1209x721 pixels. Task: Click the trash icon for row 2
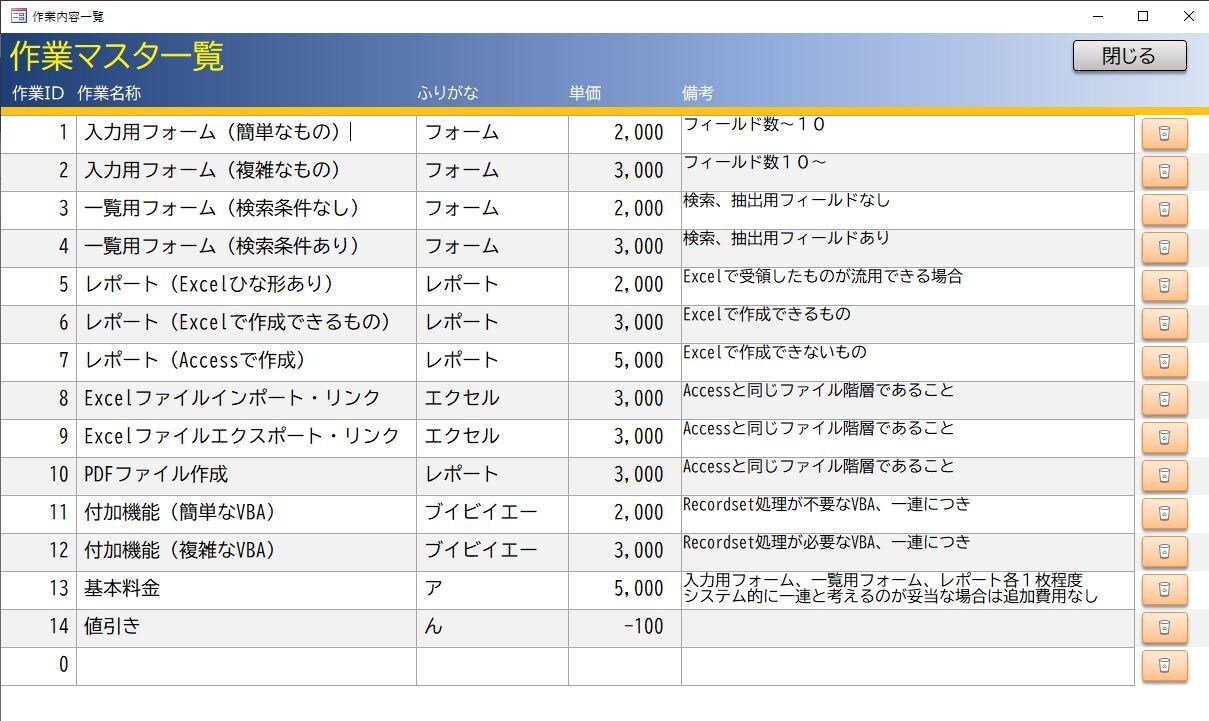(1164, 172)
